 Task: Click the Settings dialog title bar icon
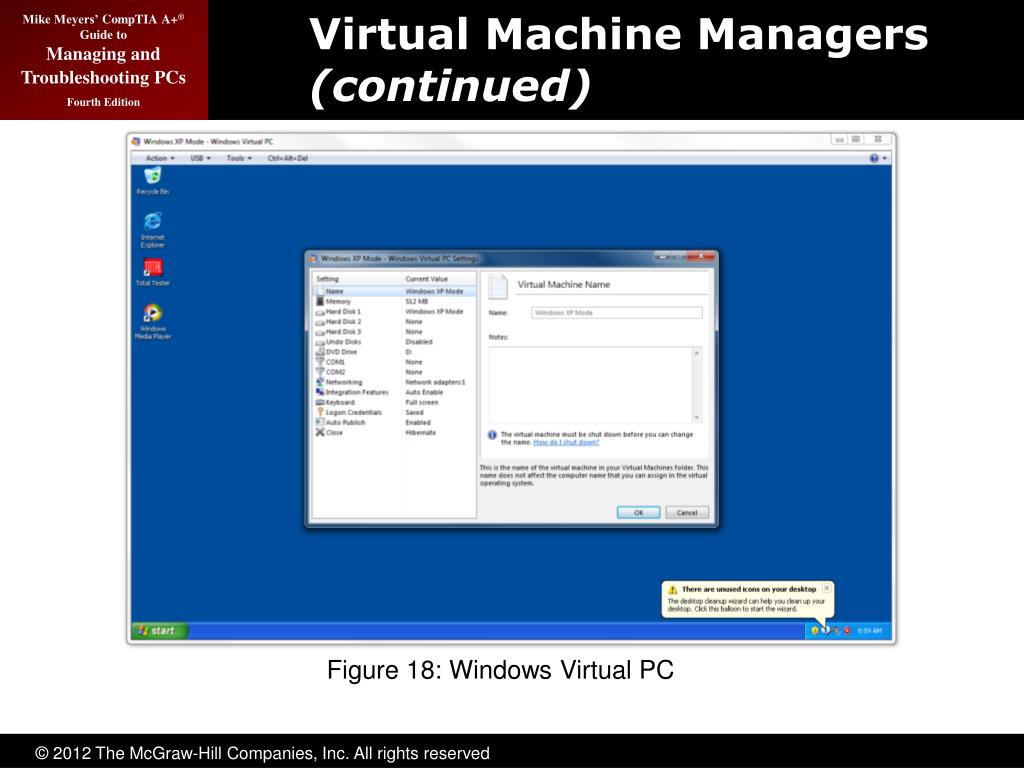point(313,259)
